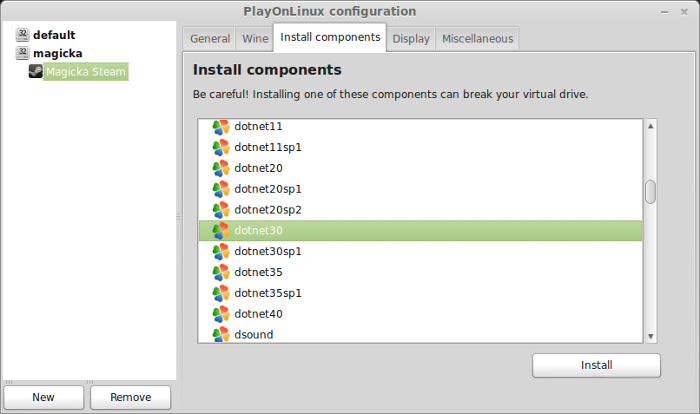Select dotnet11sp1 in the component list

(x=420, y=147)
